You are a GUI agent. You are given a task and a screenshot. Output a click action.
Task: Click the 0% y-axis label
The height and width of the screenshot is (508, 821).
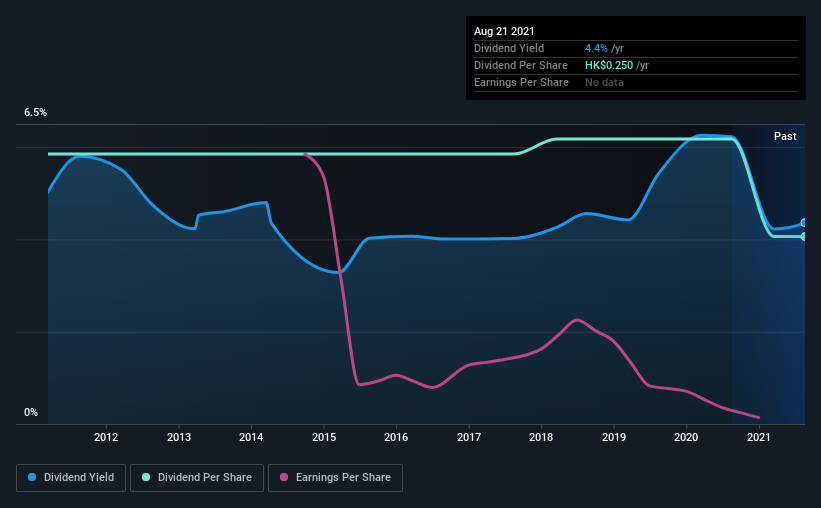point(31,413)
